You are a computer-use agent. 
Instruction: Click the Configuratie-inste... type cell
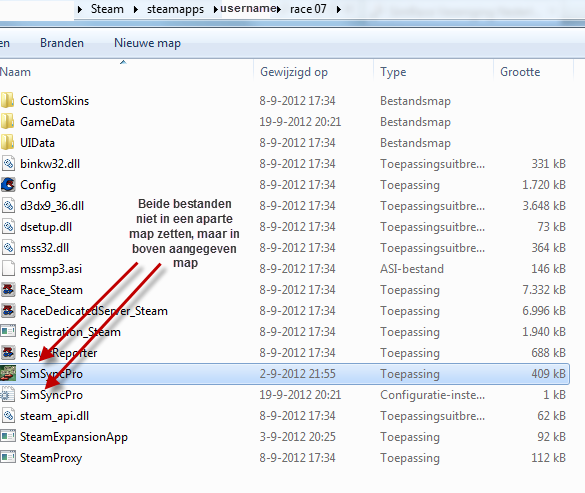432,394
